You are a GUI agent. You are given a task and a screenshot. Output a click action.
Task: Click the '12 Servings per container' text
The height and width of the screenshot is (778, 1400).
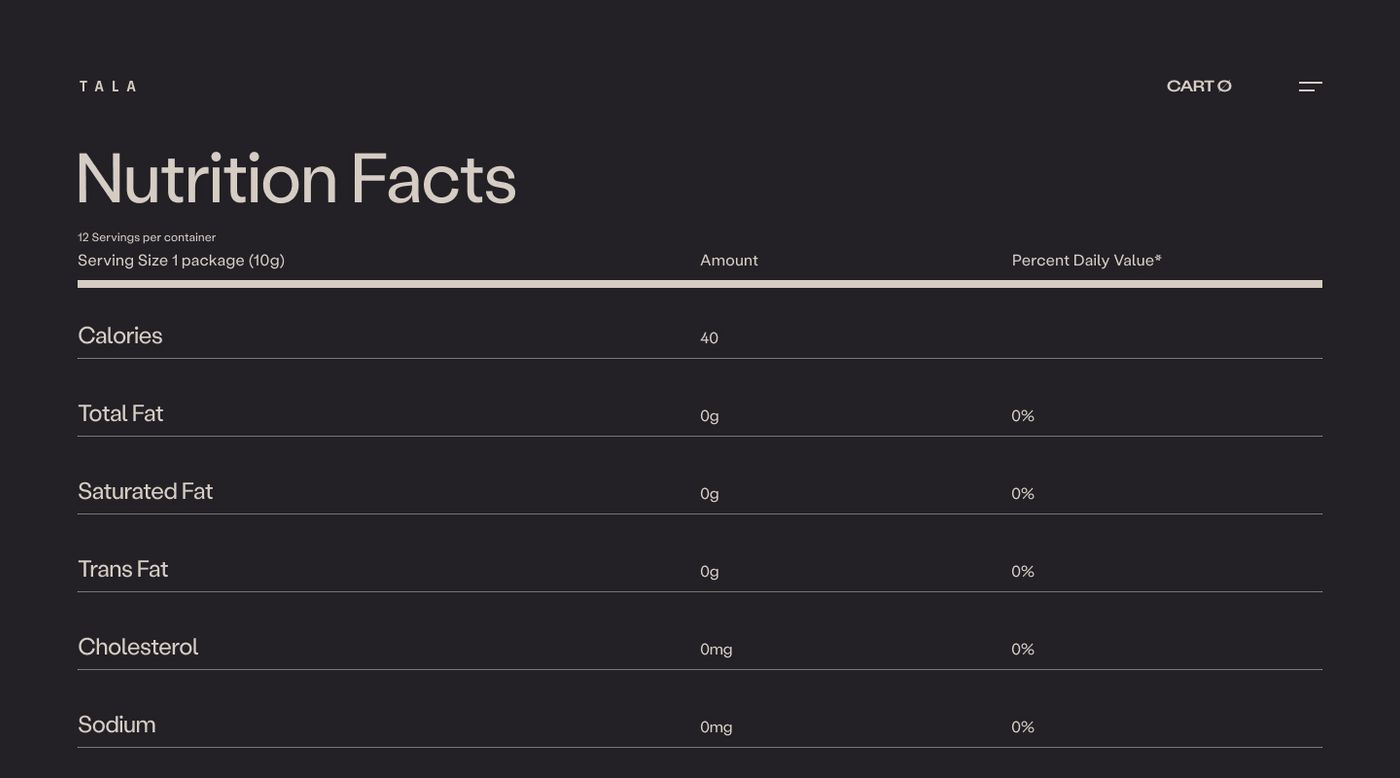point(147,237)
